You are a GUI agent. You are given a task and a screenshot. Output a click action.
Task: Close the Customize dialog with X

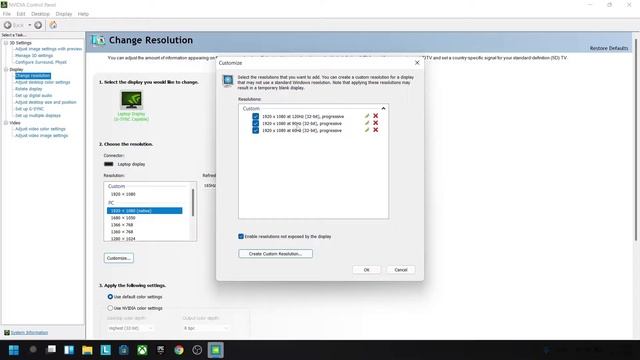coord(417,62)
